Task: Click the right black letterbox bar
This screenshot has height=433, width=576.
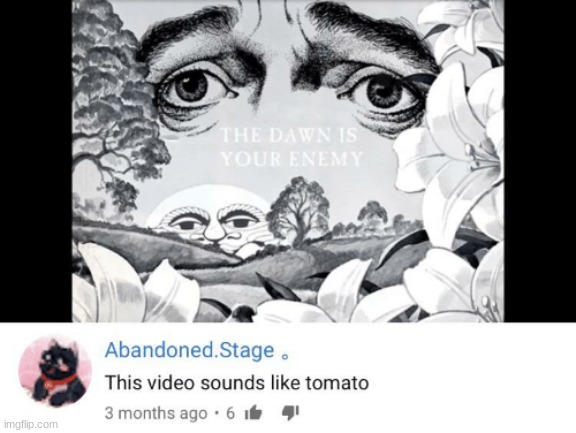Action: pyautogui.click(x=540, y=161)
